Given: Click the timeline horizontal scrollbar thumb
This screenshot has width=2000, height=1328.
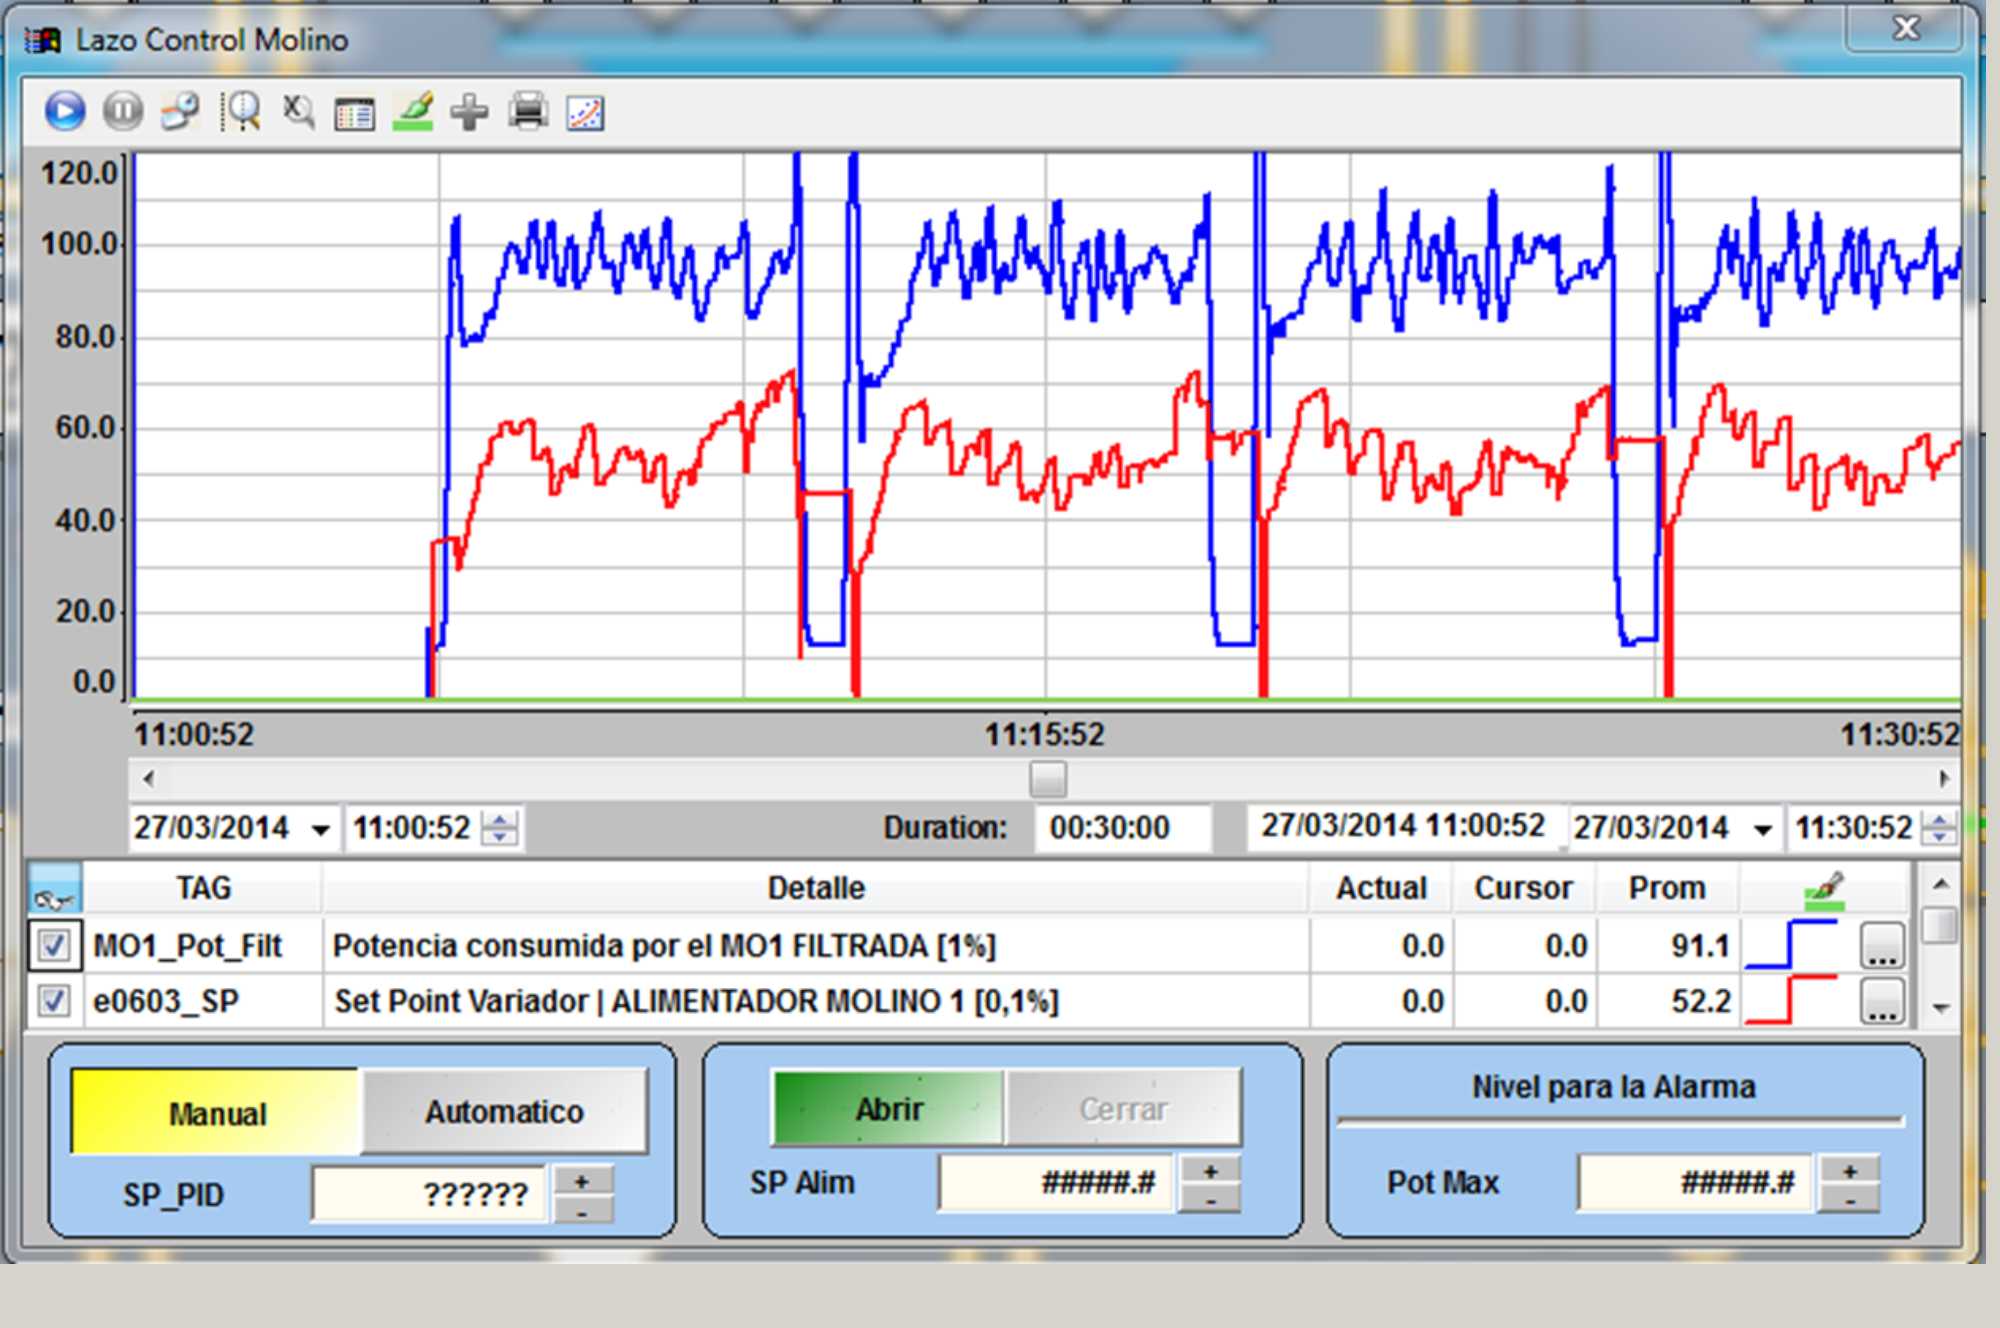Looking at the screenshot, I should [x=1048, y=778].
